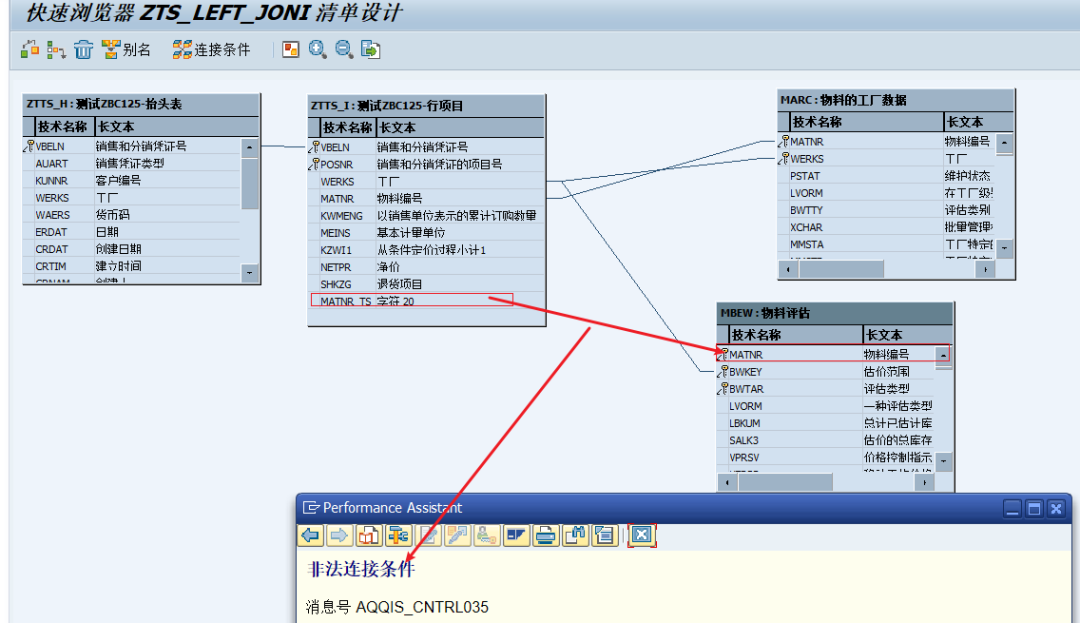Click ZTTS_H vertical scrollbar thumb
The height and width of the screenshot is (623, 1080).
coord(249,184)
